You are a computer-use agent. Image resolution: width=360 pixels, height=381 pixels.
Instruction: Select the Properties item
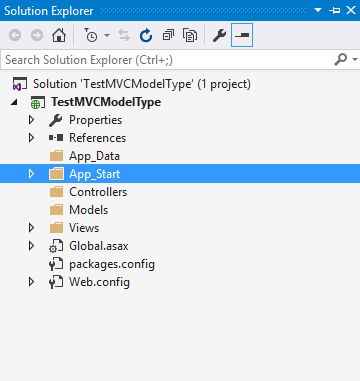95,120
